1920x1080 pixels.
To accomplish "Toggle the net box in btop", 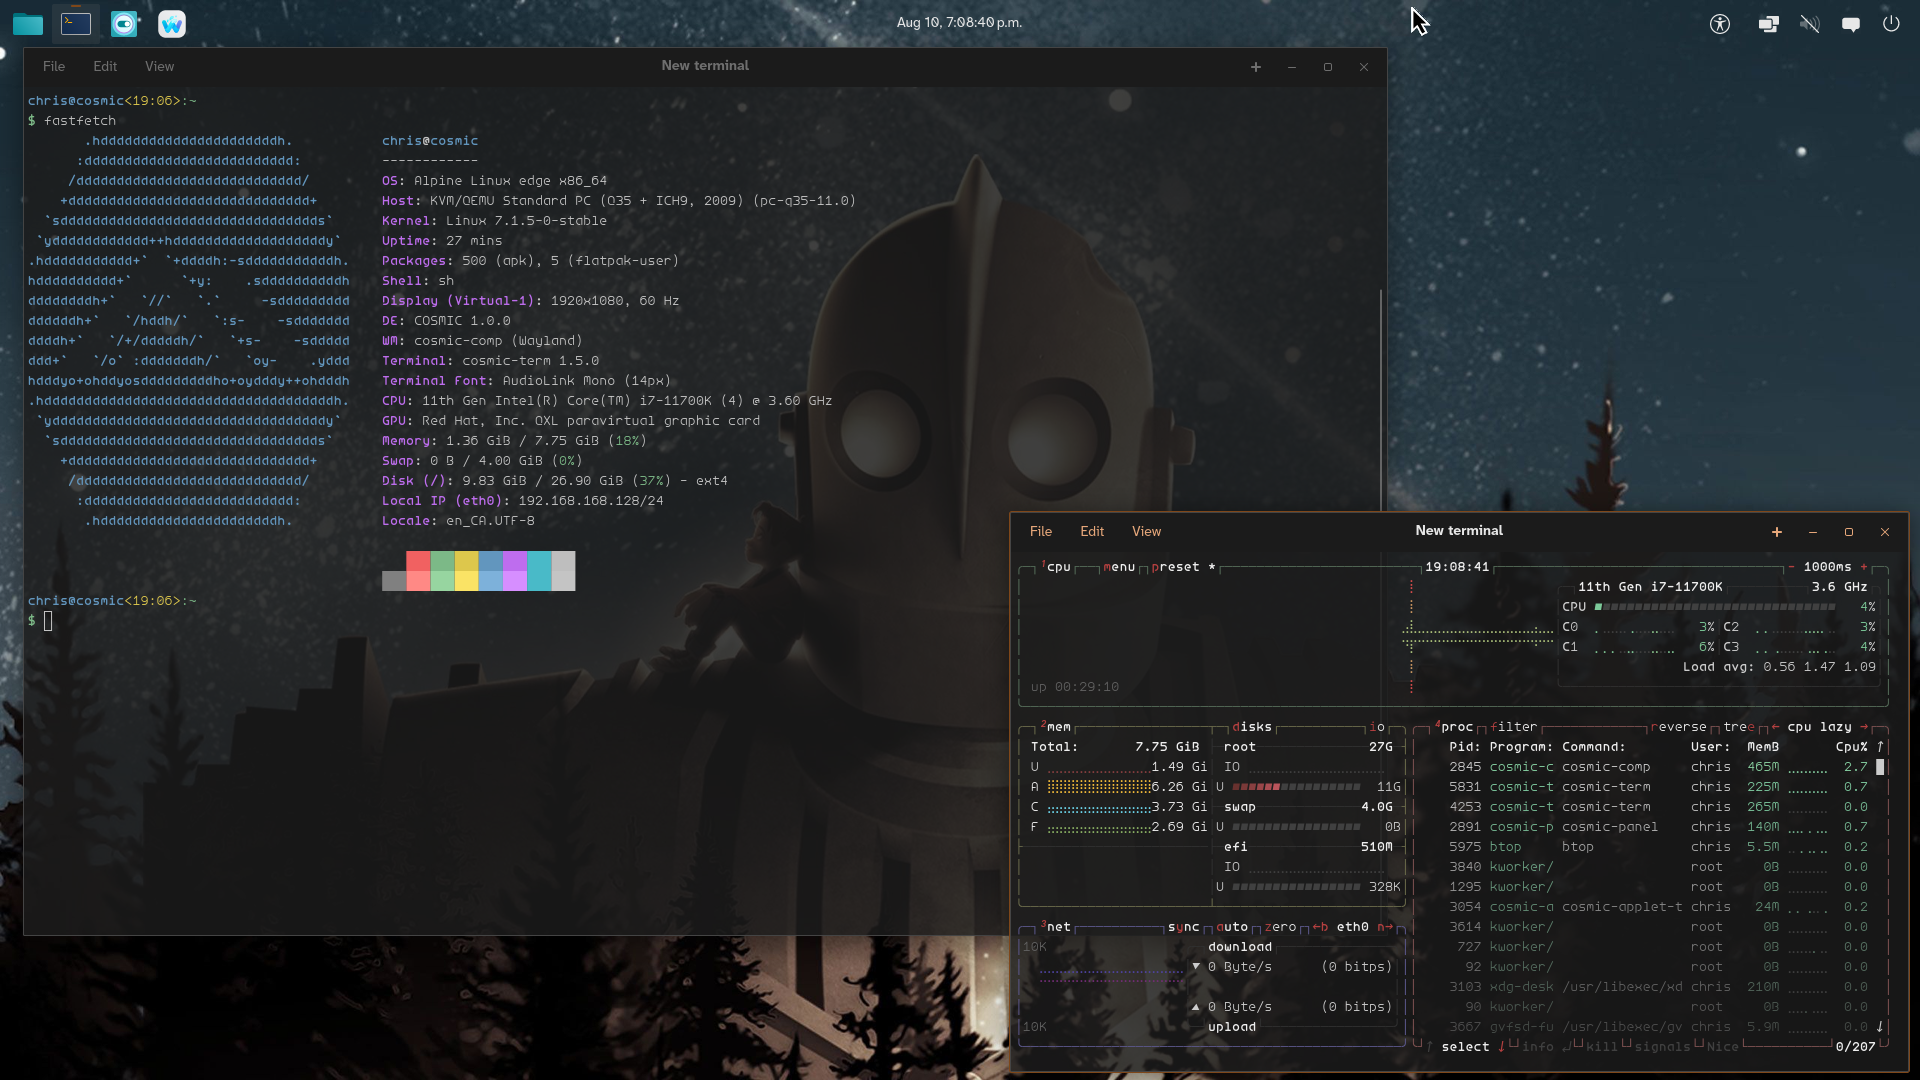I will pos(1056,927).
